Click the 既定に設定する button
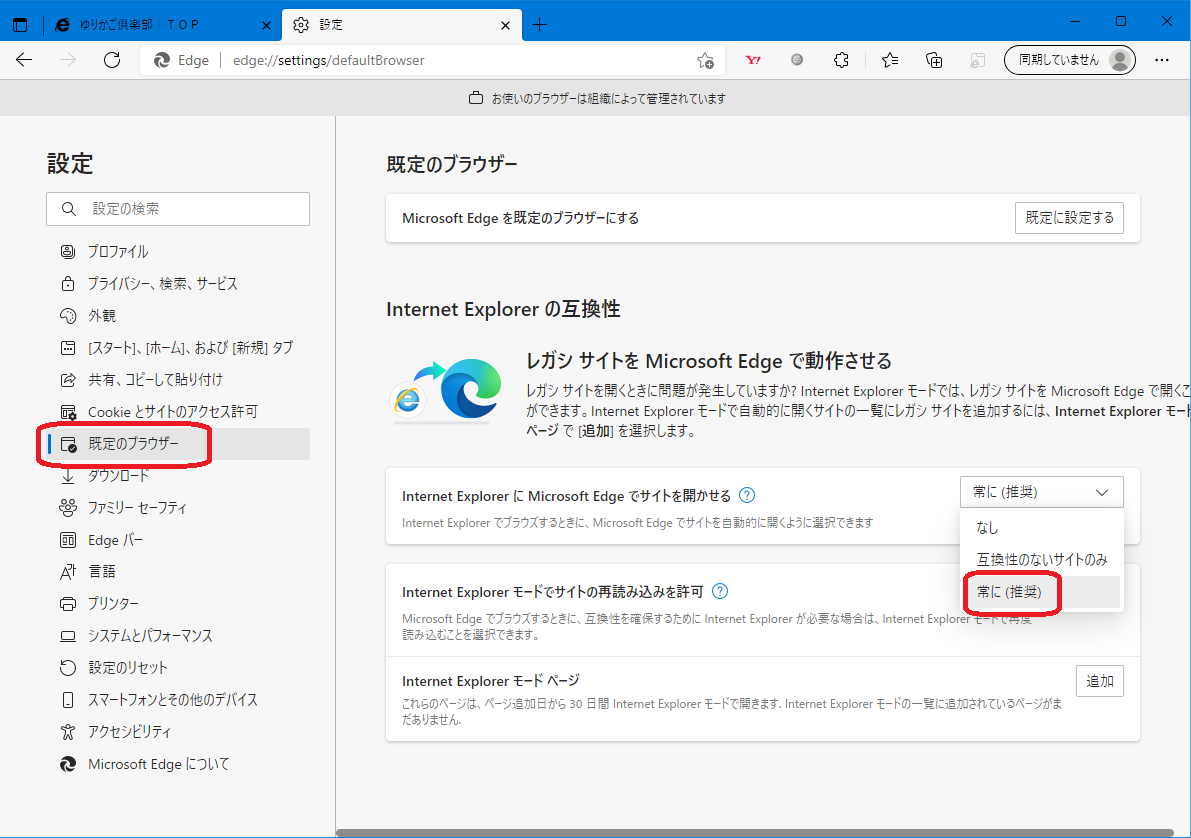Screen dimensions: 1191x838 tap(1069, 218)
